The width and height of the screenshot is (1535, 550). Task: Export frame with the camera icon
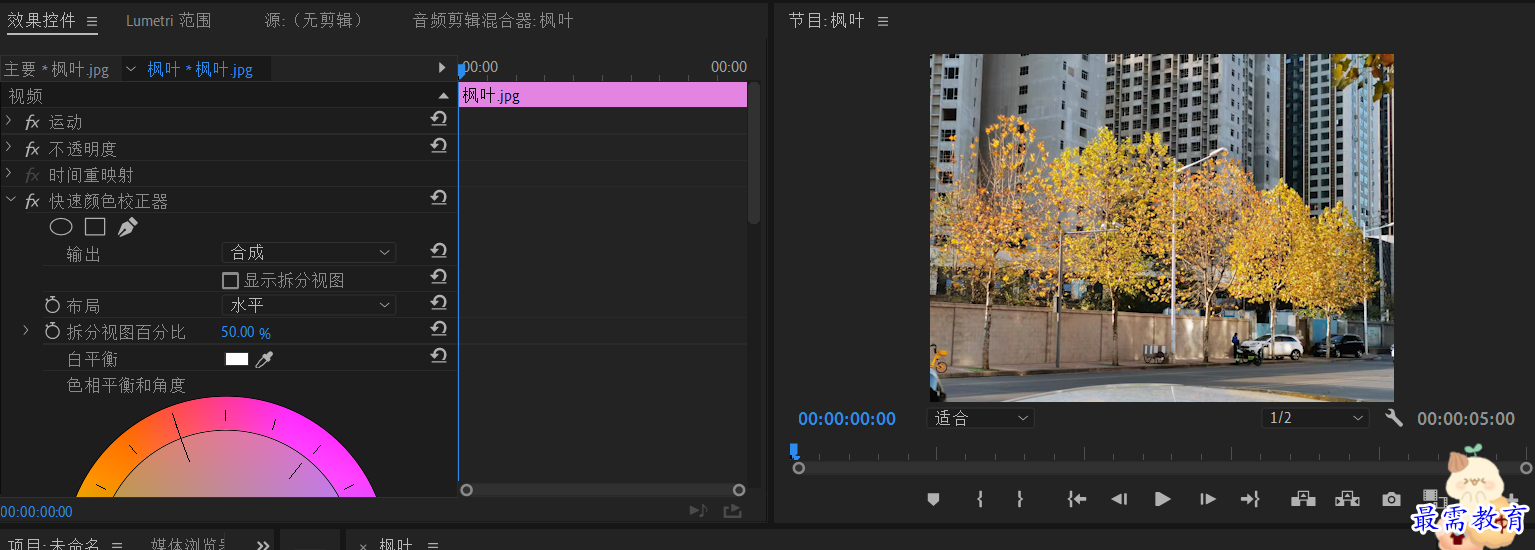[x=1392, y=499]
